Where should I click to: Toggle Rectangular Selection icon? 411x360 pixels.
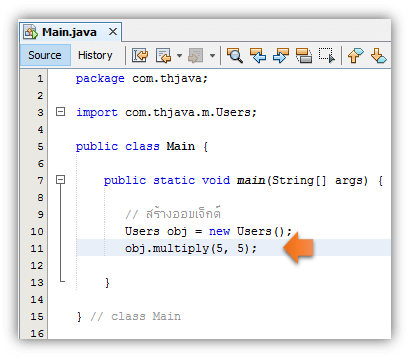(327, 55)
